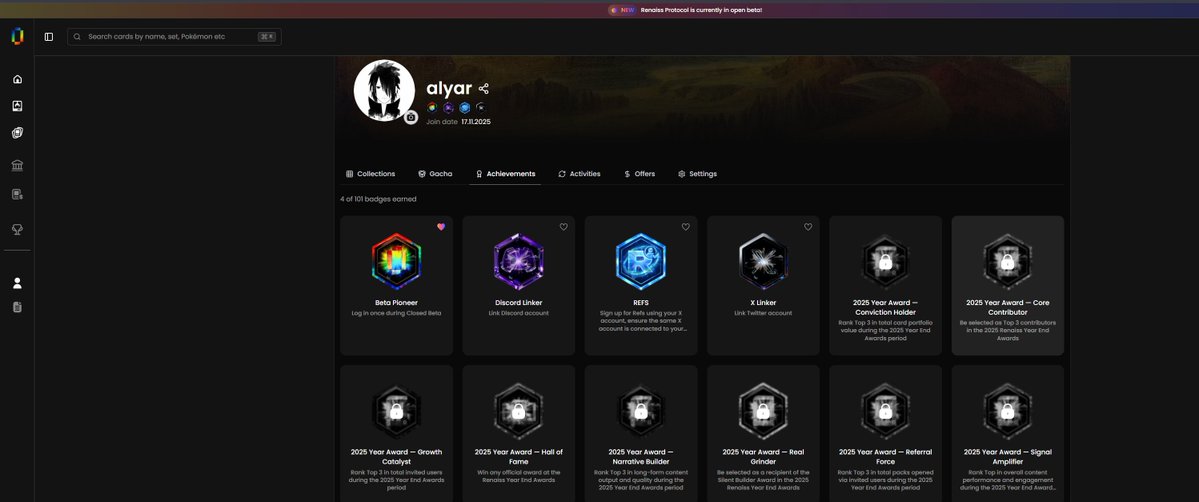Open the card gallery sidebar icon
The image size is (1199, 502).
coord(18,106)
